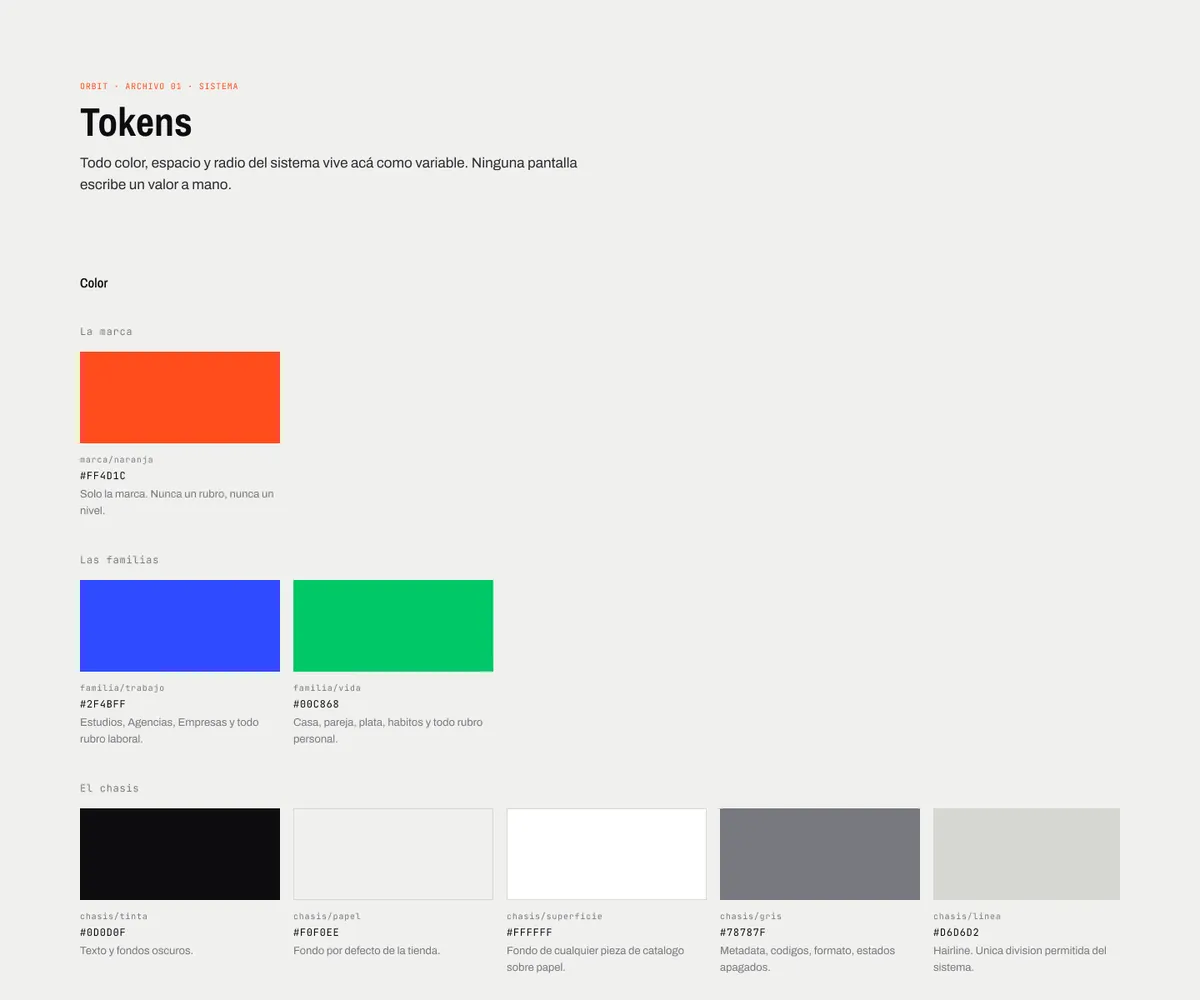
Task: Pick the chasis/gris gray swatch
Action: (x=820, y=854)
